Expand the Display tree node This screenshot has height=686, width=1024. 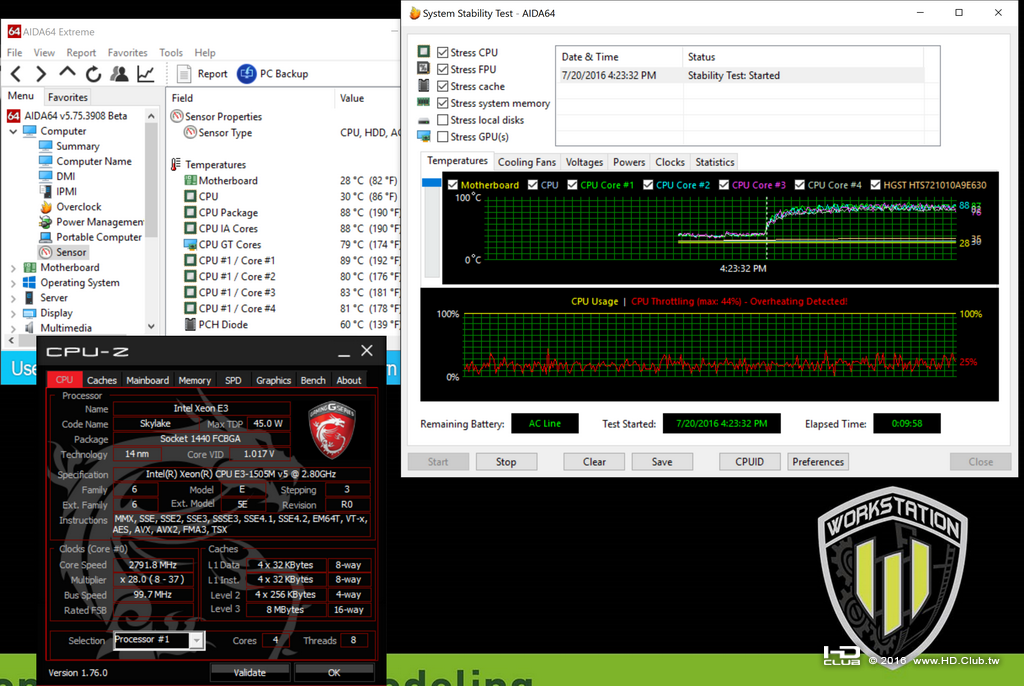click(13, 313)
